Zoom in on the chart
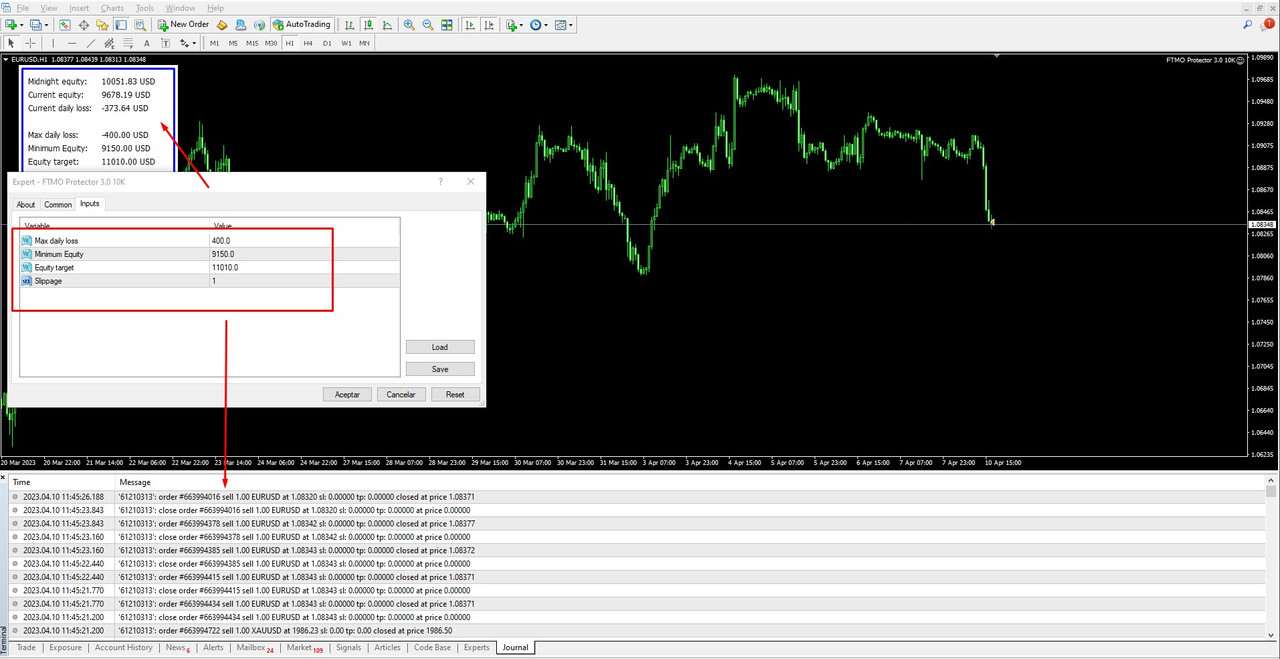1280x659 pixels. pos(409,24)
